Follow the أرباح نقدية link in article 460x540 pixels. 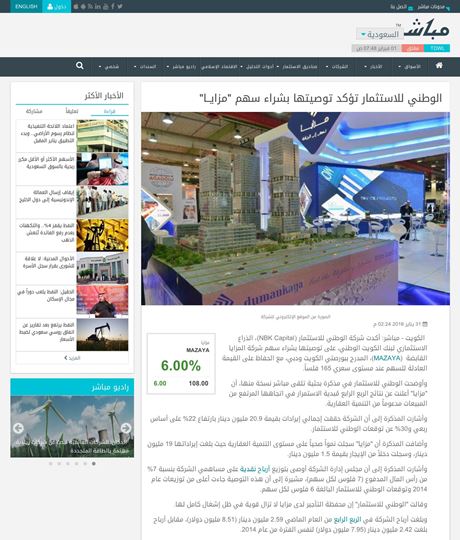click(x=255, y=469)
